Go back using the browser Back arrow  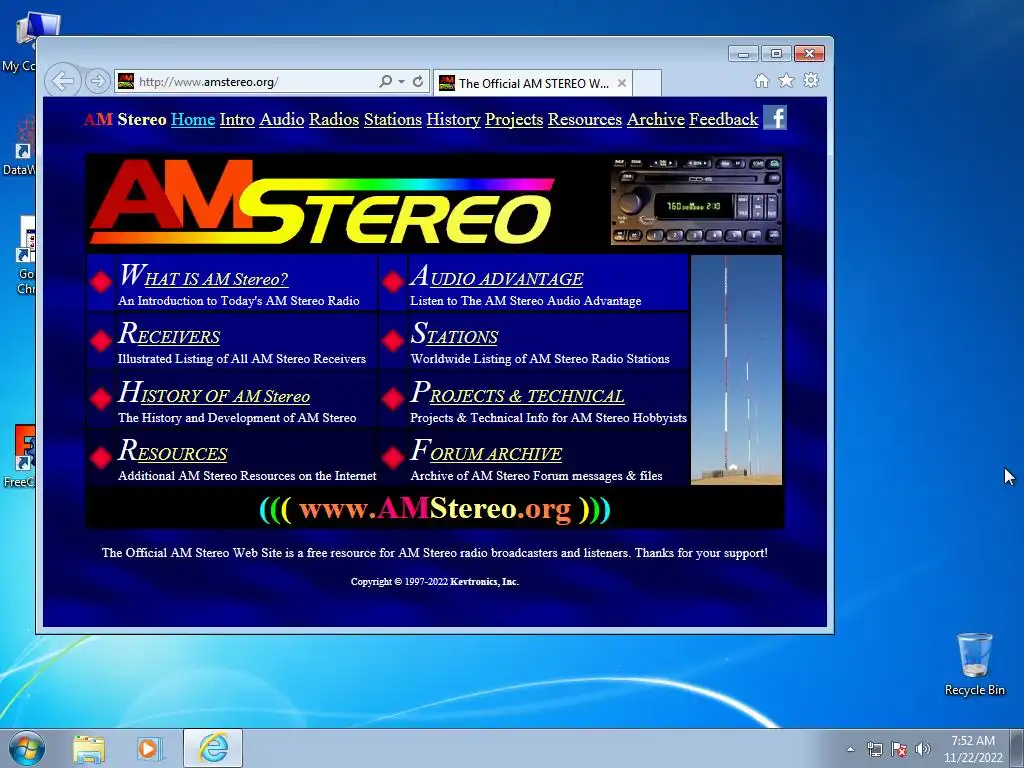pos(63,81)
